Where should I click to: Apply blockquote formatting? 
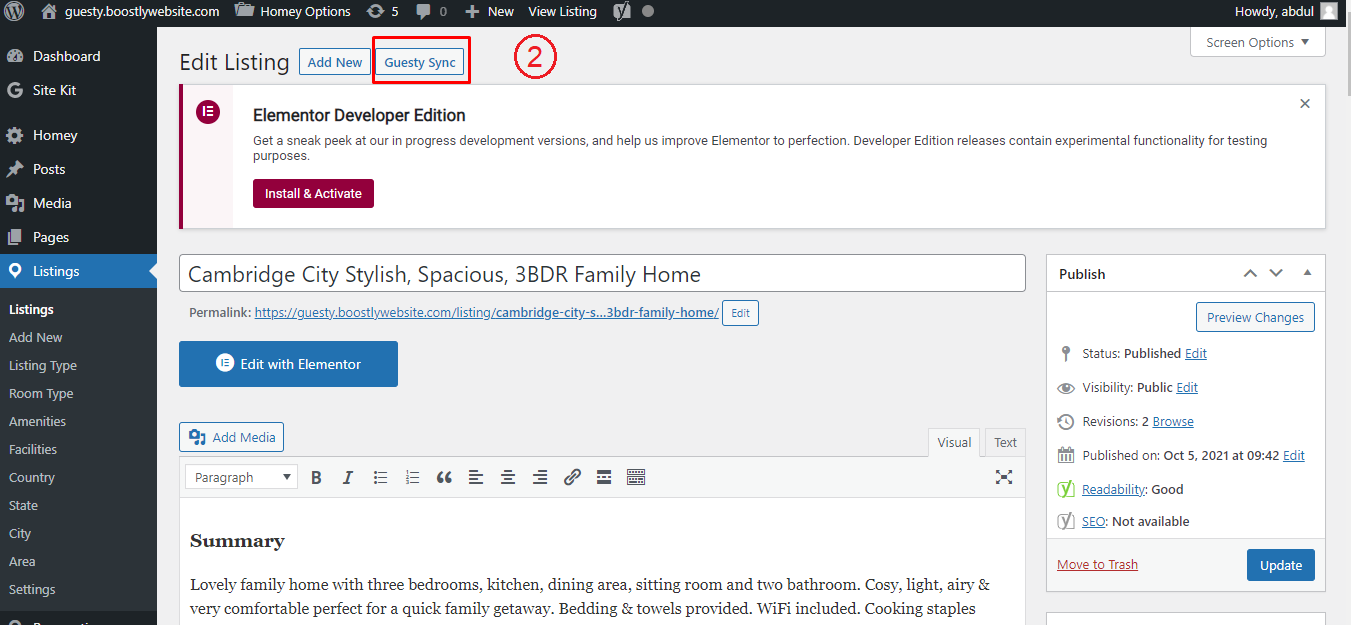pyautogui.click(x=444, y=477)
